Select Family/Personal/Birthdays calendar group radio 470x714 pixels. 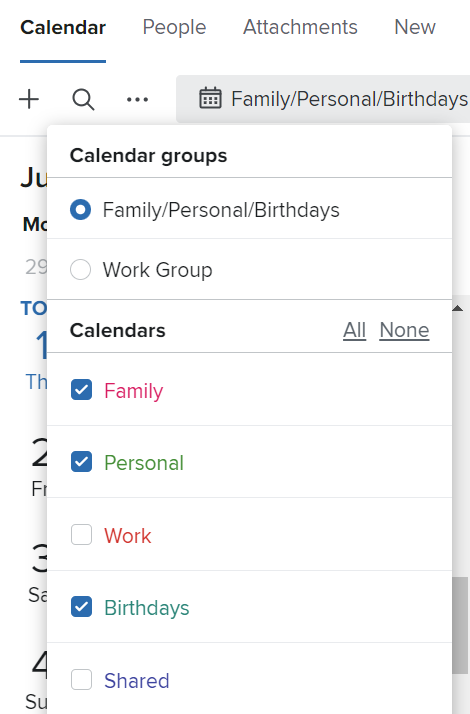tap(81, 210)
